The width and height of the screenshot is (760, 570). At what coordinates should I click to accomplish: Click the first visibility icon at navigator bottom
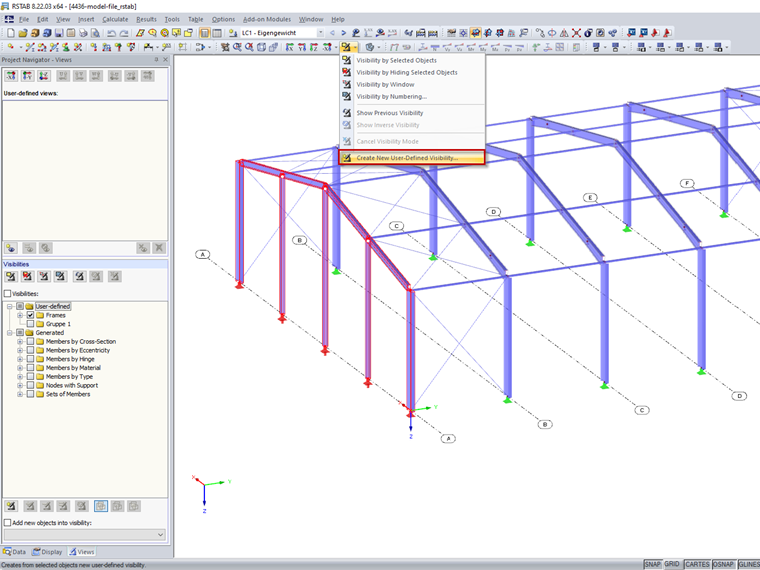point(11,506)
